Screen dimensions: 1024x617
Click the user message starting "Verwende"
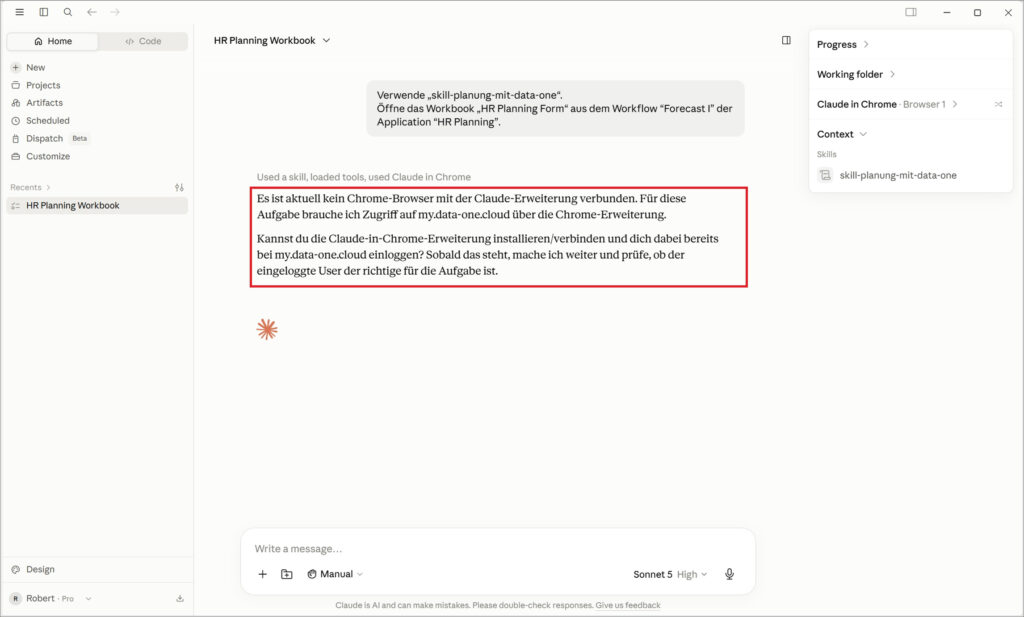[x=555, y=108]
